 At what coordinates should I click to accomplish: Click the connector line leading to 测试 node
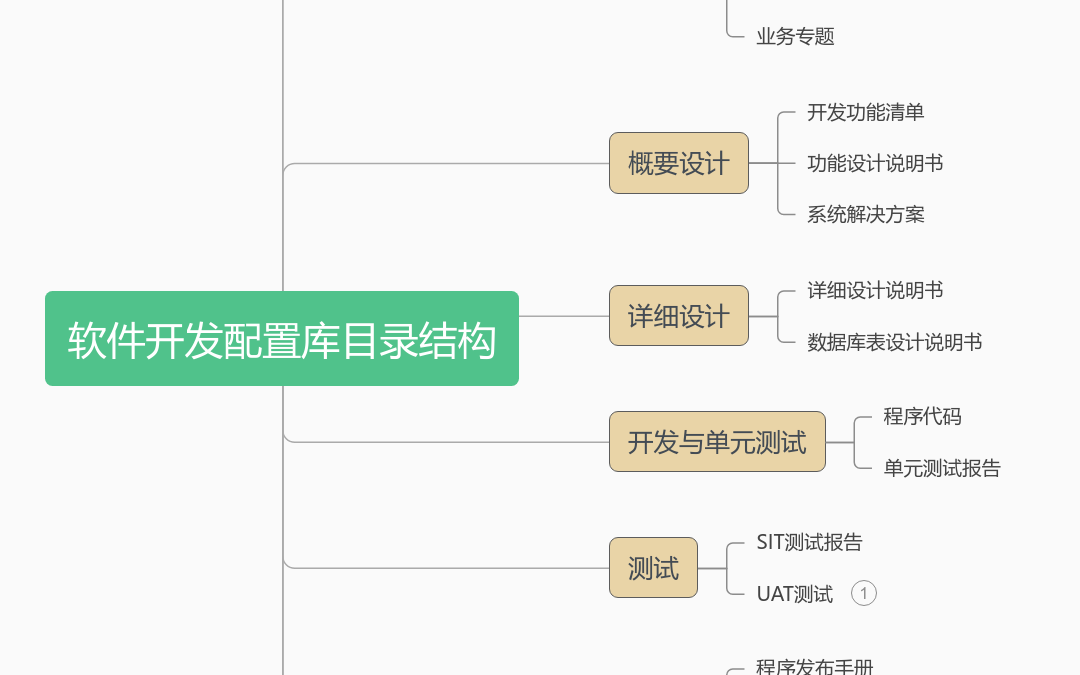coord(448,568)
